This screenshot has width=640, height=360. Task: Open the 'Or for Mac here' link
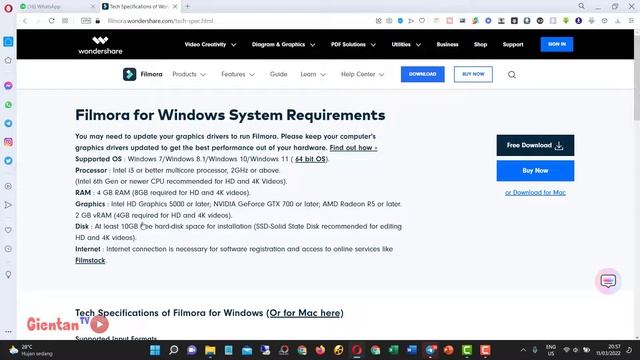point(305,313)
